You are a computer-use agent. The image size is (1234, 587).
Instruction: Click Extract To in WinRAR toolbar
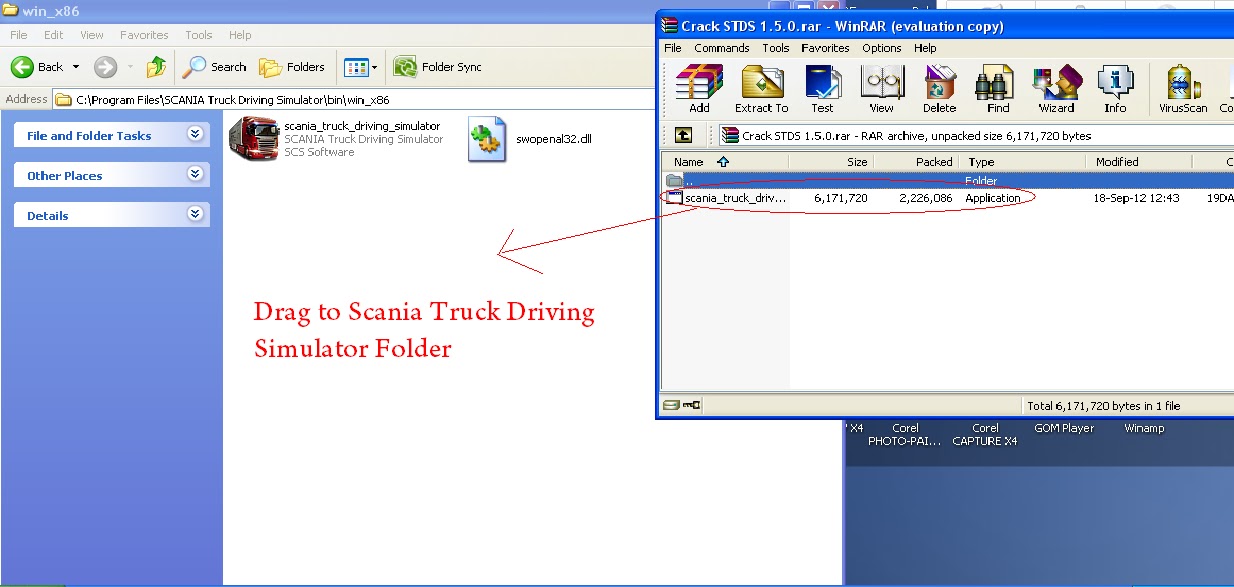[761, 89]
